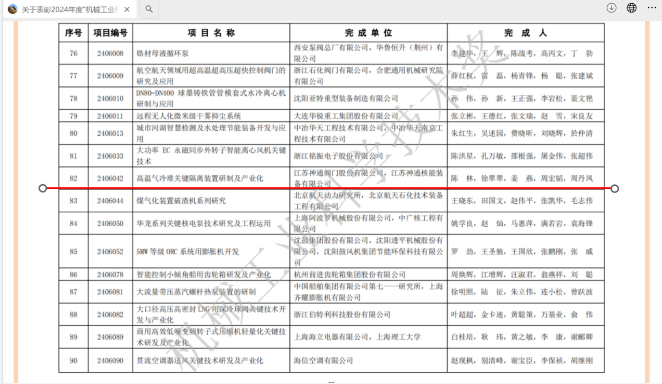Image resolution: width=662 pixels, height=384 pixels.
Task: Click the 海信空调有限公司 cell
Action: (x=369, y=361)
